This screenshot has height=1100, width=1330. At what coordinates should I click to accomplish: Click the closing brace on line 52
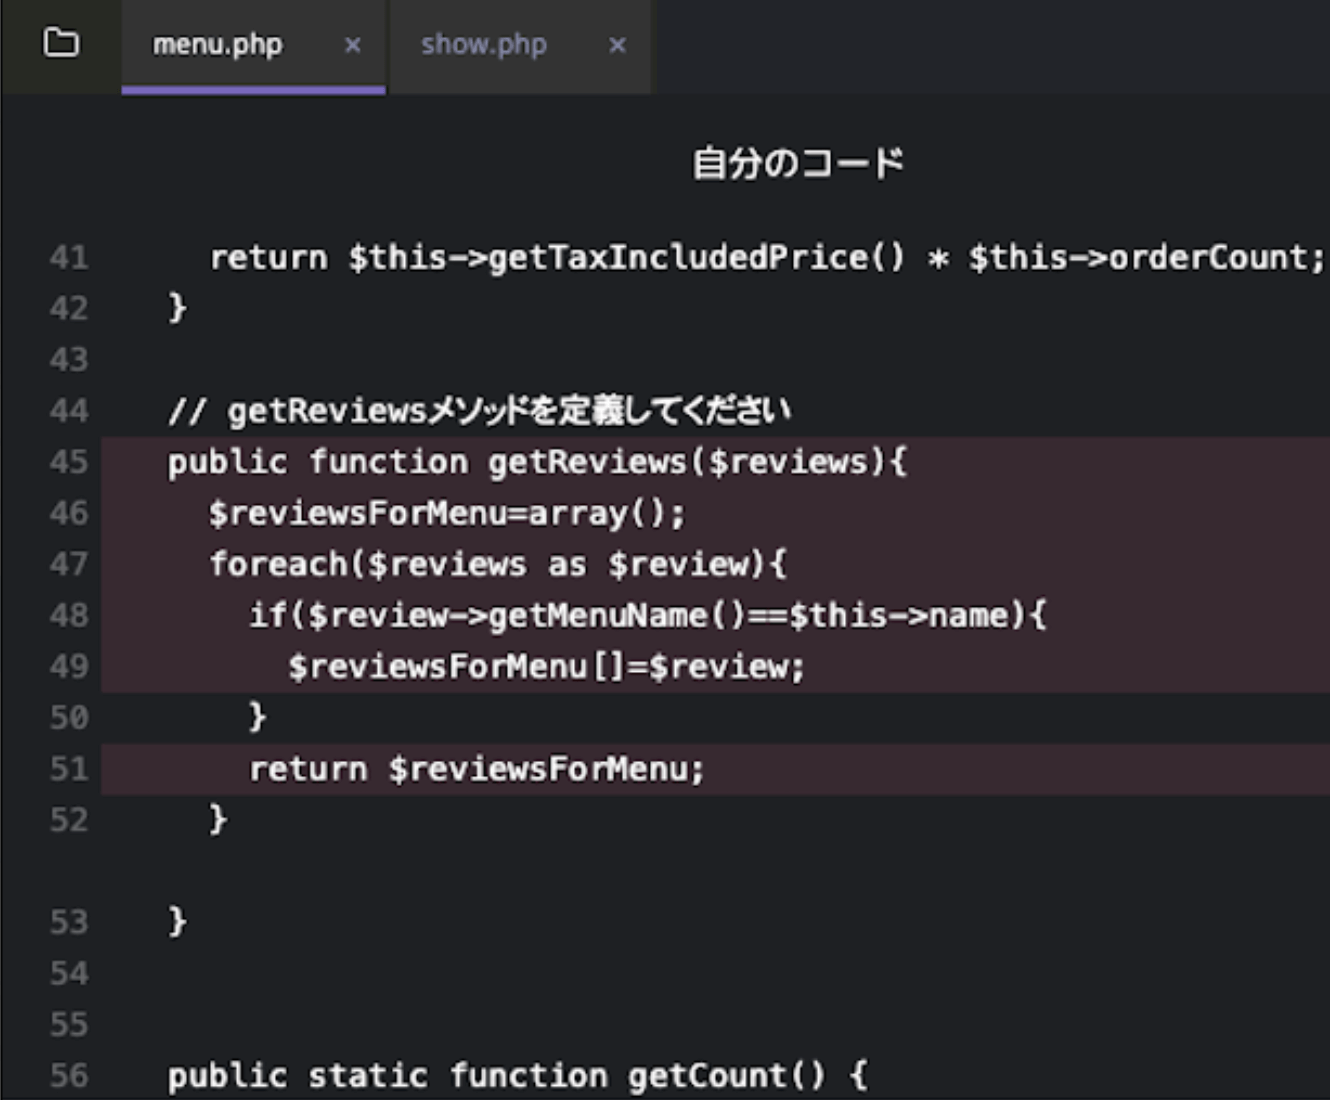(x=218, y=820)
